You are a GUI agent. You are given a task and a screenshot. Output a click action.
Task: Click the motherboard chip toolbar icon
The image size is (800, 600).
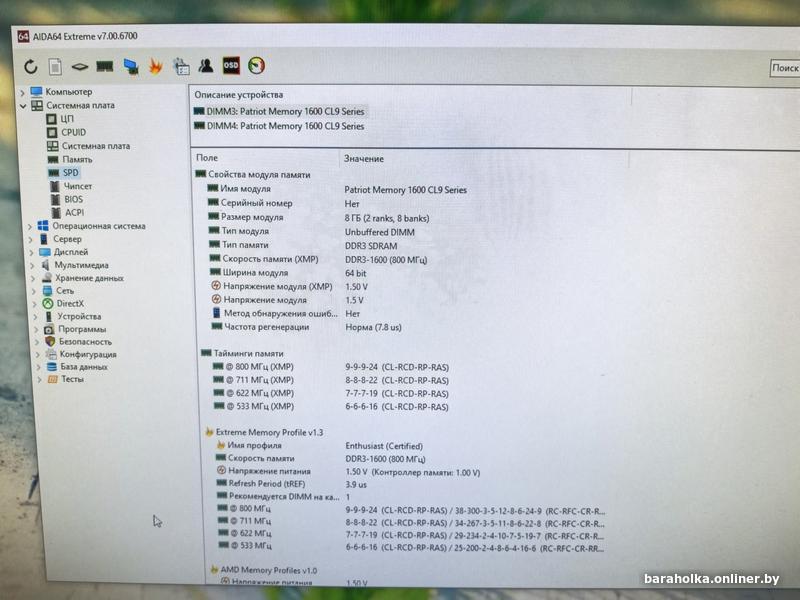[x=80, y=66]
